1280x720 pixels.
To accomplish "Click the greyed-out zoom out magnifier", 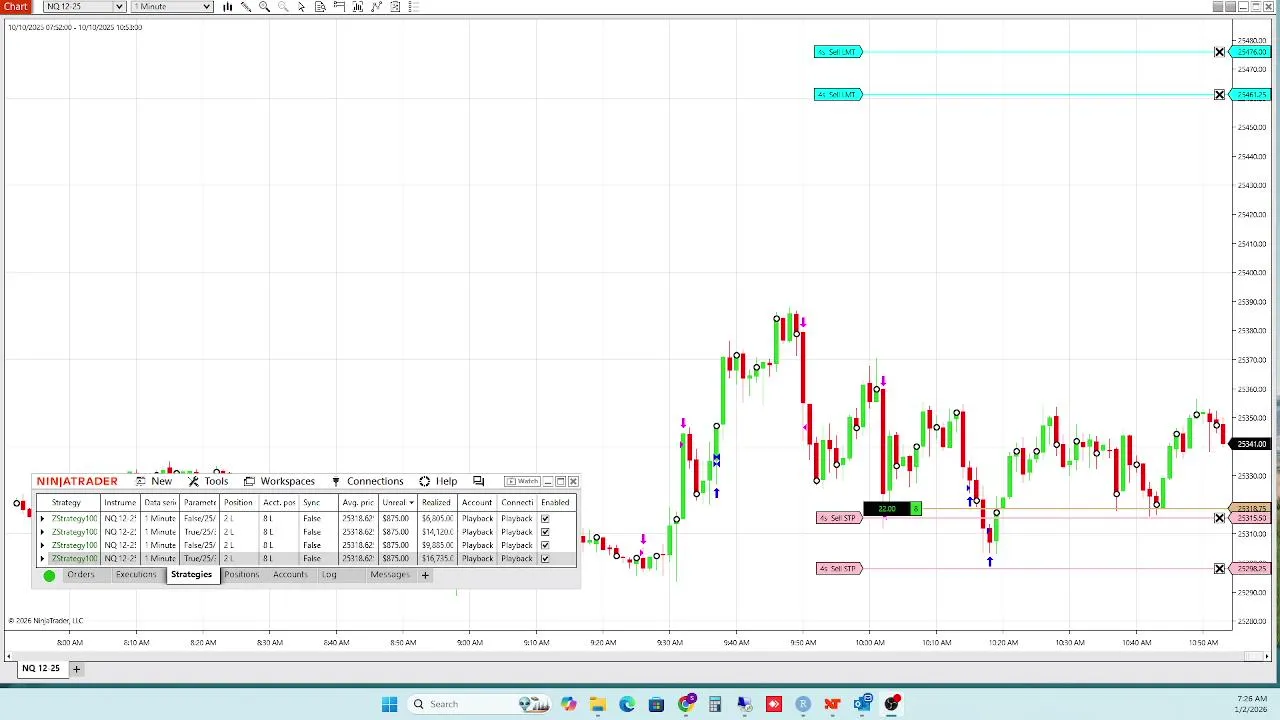I will tap(283, 7).
